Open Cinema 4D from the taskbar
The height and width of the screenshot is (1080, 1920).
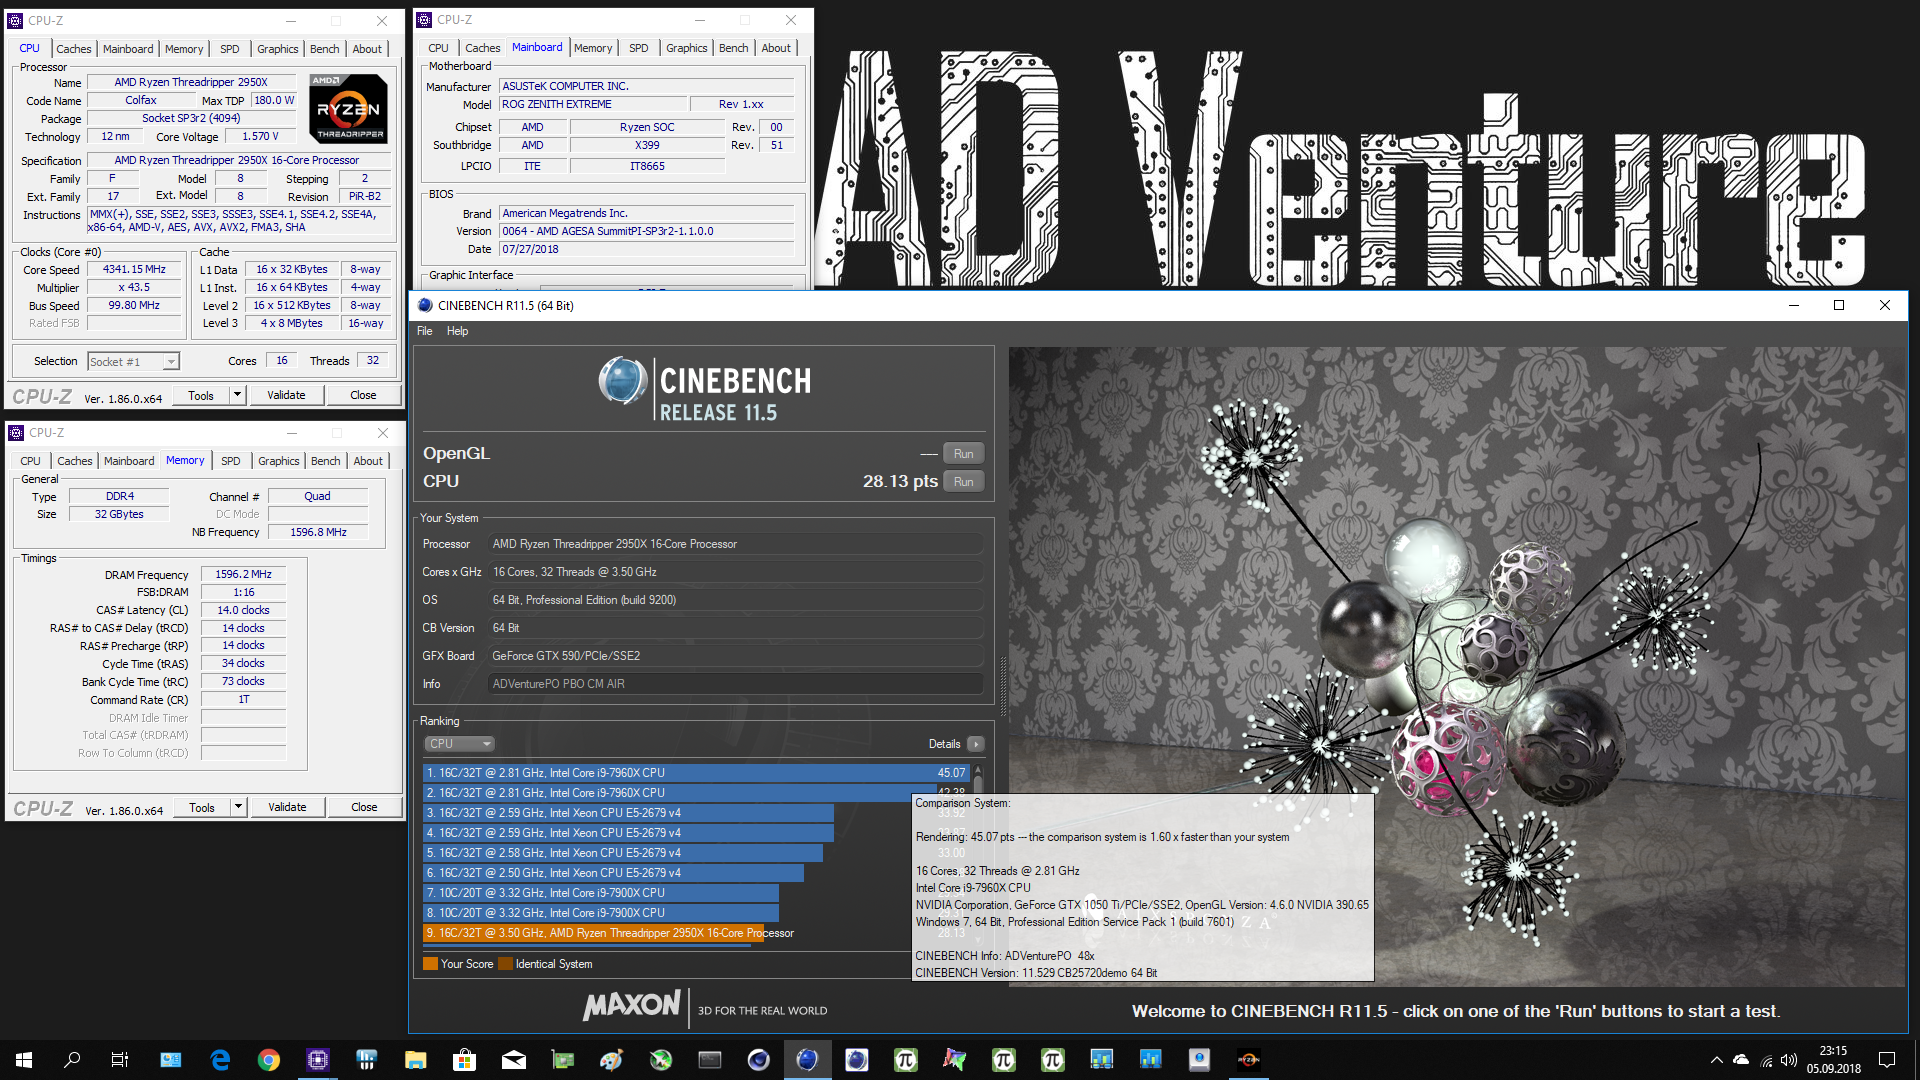click(x=759, y=1060)
